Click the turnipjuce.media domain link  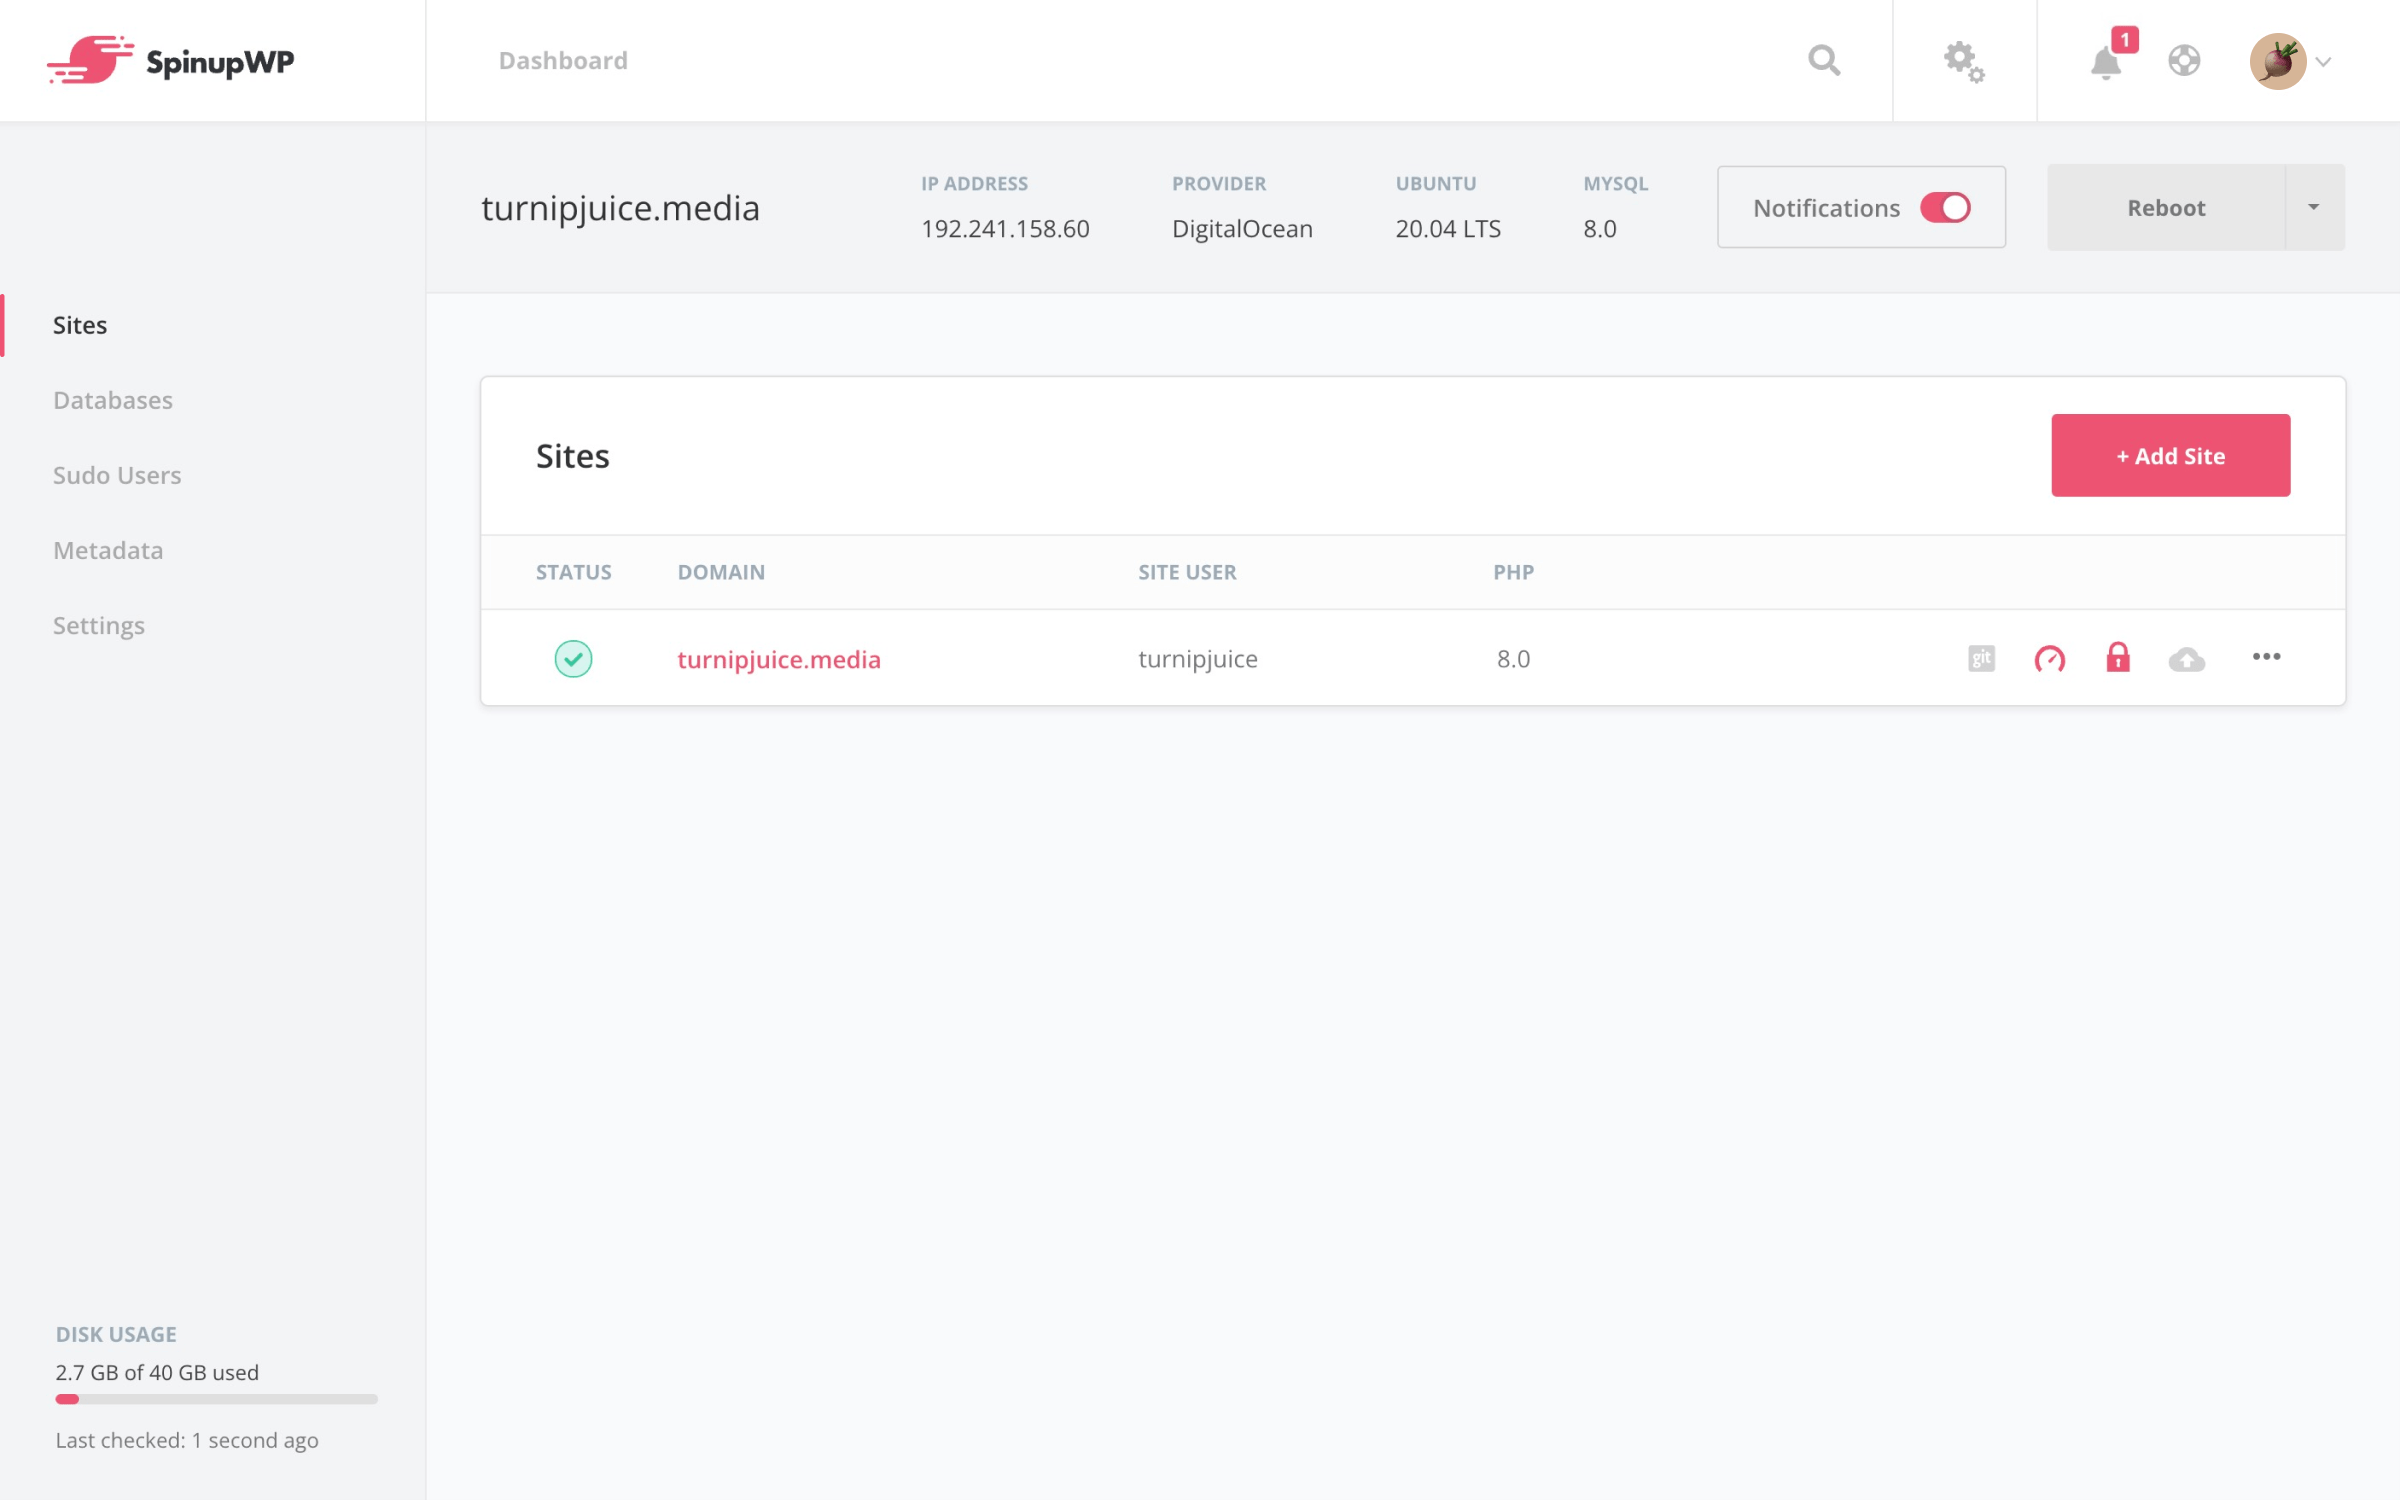781,657
